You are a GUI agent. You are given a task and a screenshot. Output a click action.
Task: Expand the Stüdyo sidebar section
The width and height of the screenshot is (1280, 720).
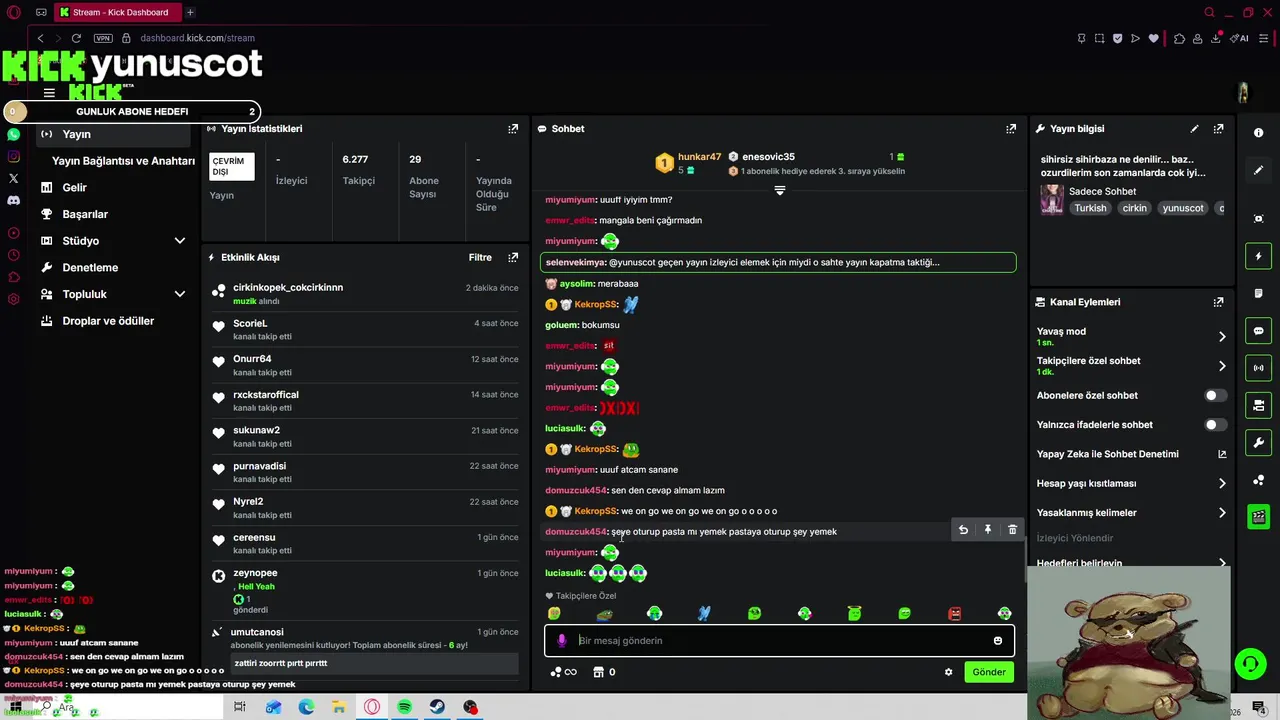point(180,241)
